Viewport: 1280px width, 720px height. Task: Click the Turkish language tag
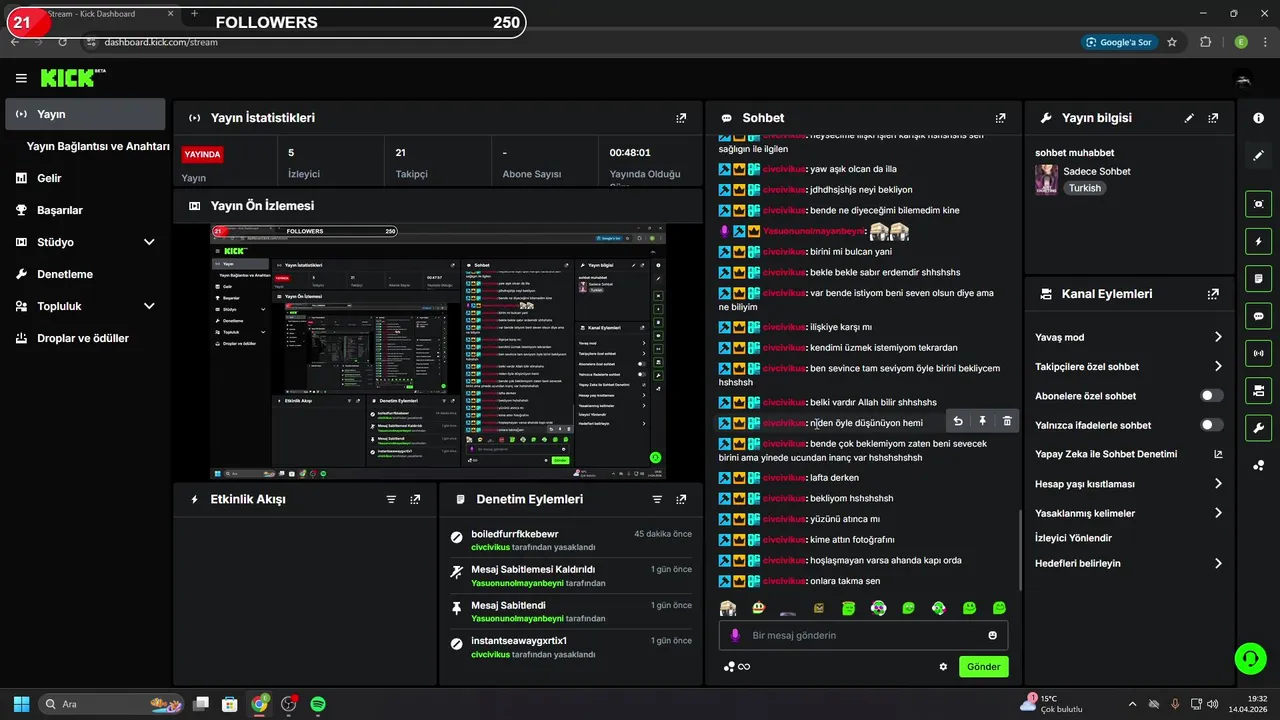point(1084,188)
